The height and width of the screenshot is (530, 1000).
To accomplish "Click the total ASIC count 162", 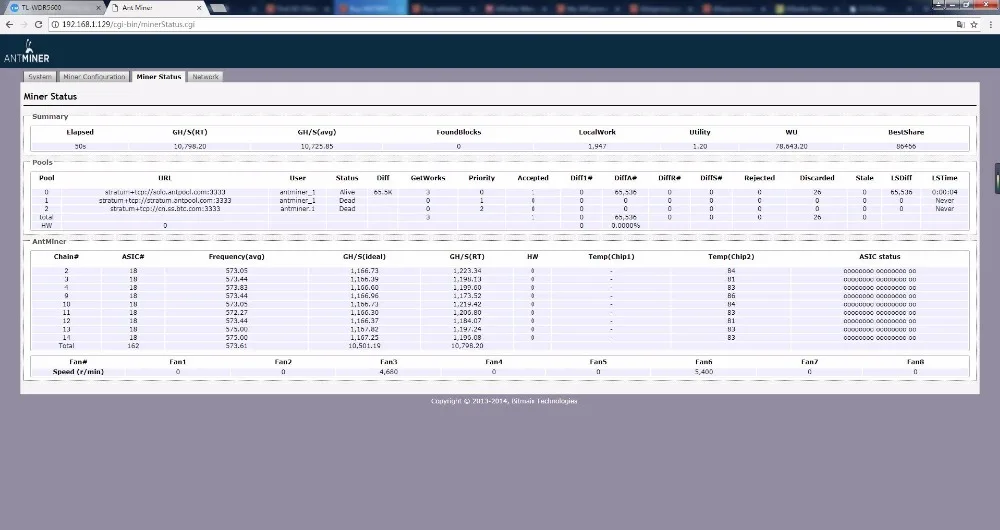I will coord(133,346).
